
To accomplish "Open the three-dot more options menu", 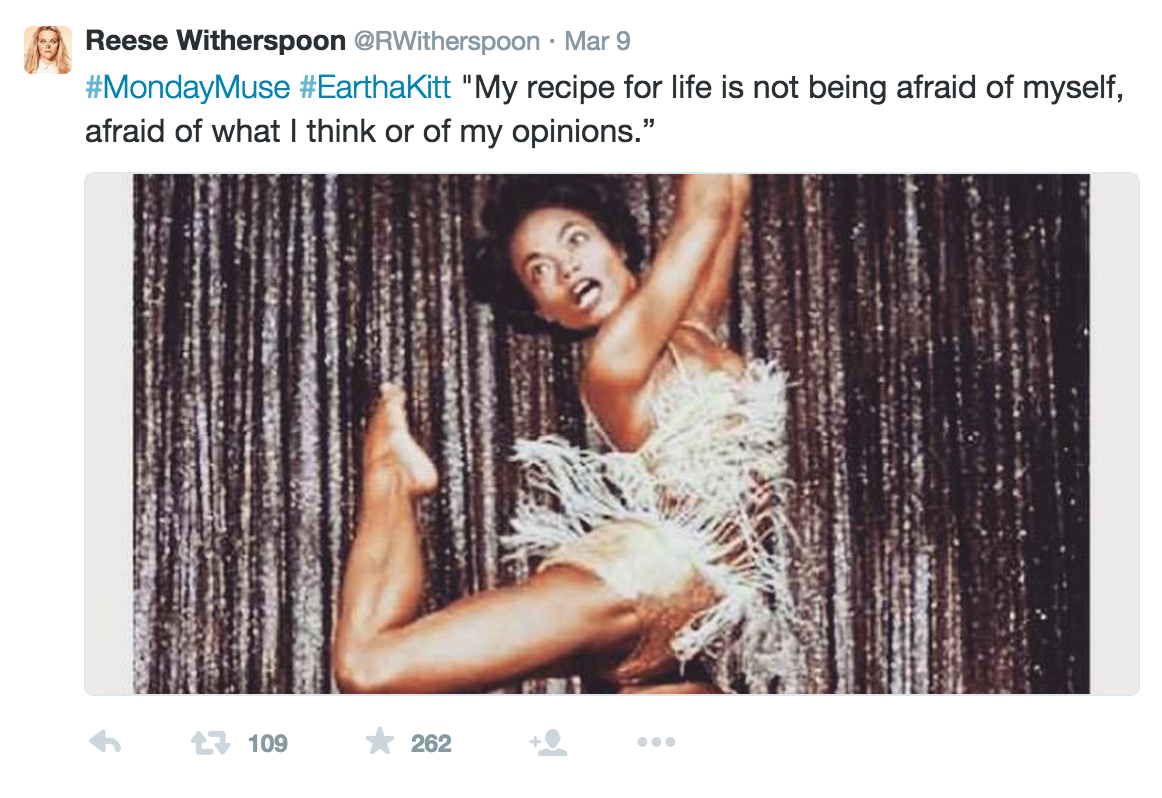I will pos(656,742).
